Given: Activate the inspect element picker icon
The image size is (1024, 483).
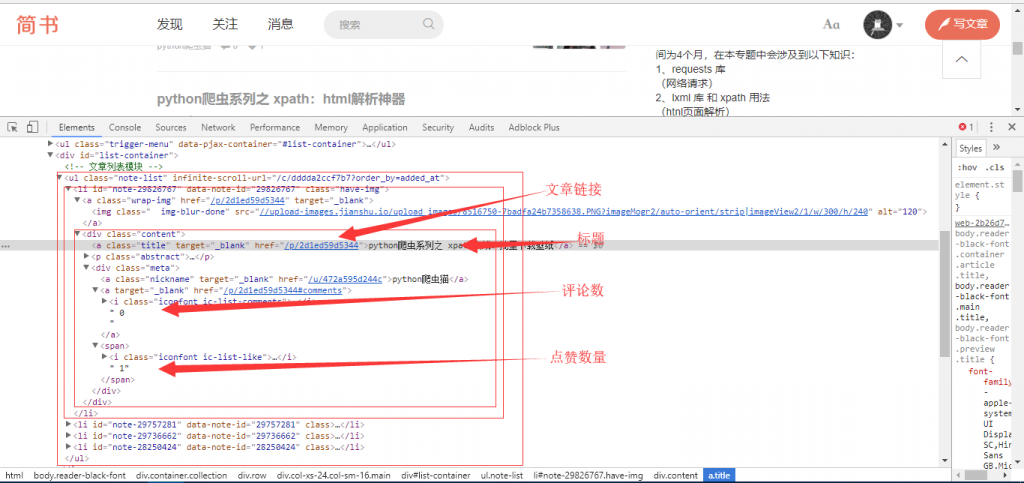Looking at the screenshot, I should [13, 128].
